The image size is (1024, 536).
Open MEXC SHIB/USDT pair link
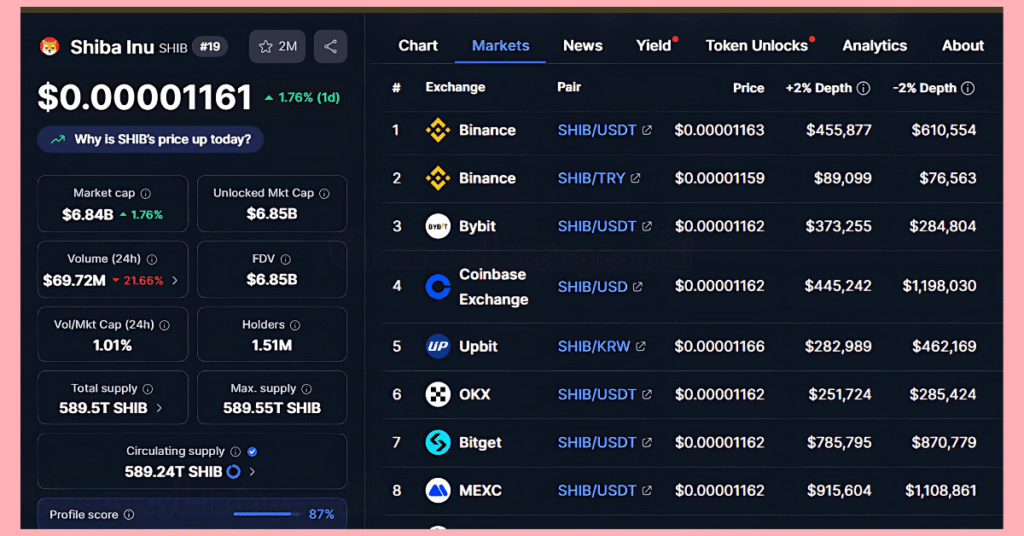[597, 490]
